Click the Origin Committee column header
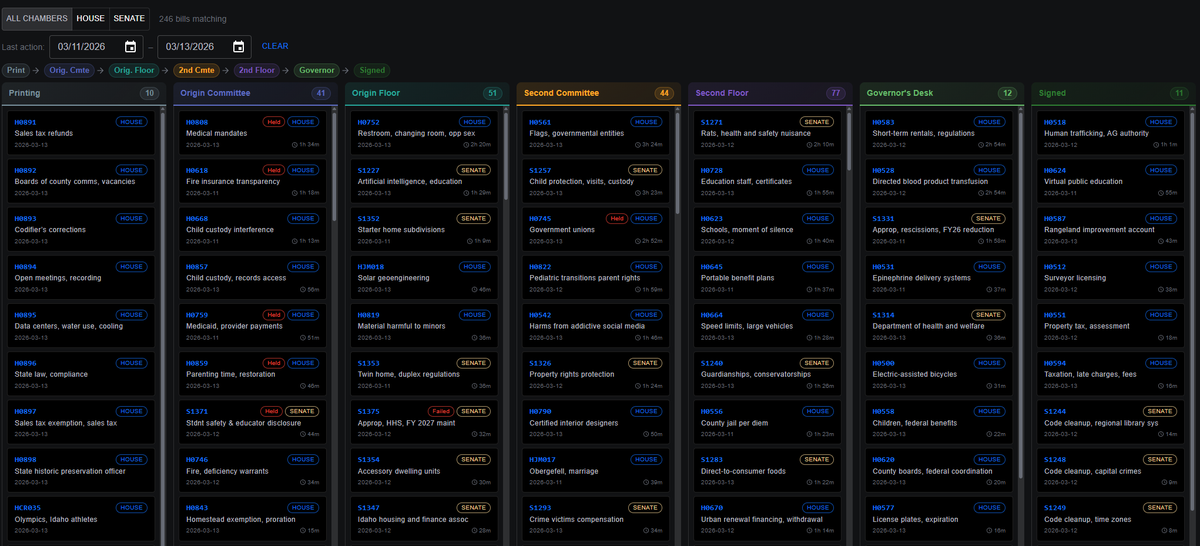Viewport: 1200px width, 546px height. (255, 93)
